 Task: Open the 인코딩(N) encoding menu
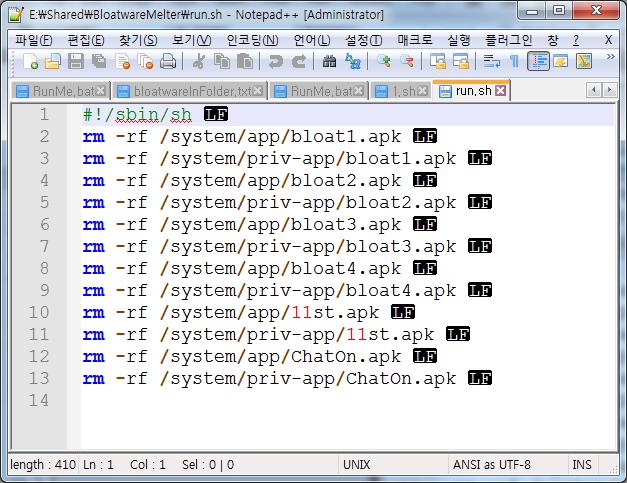252,39
